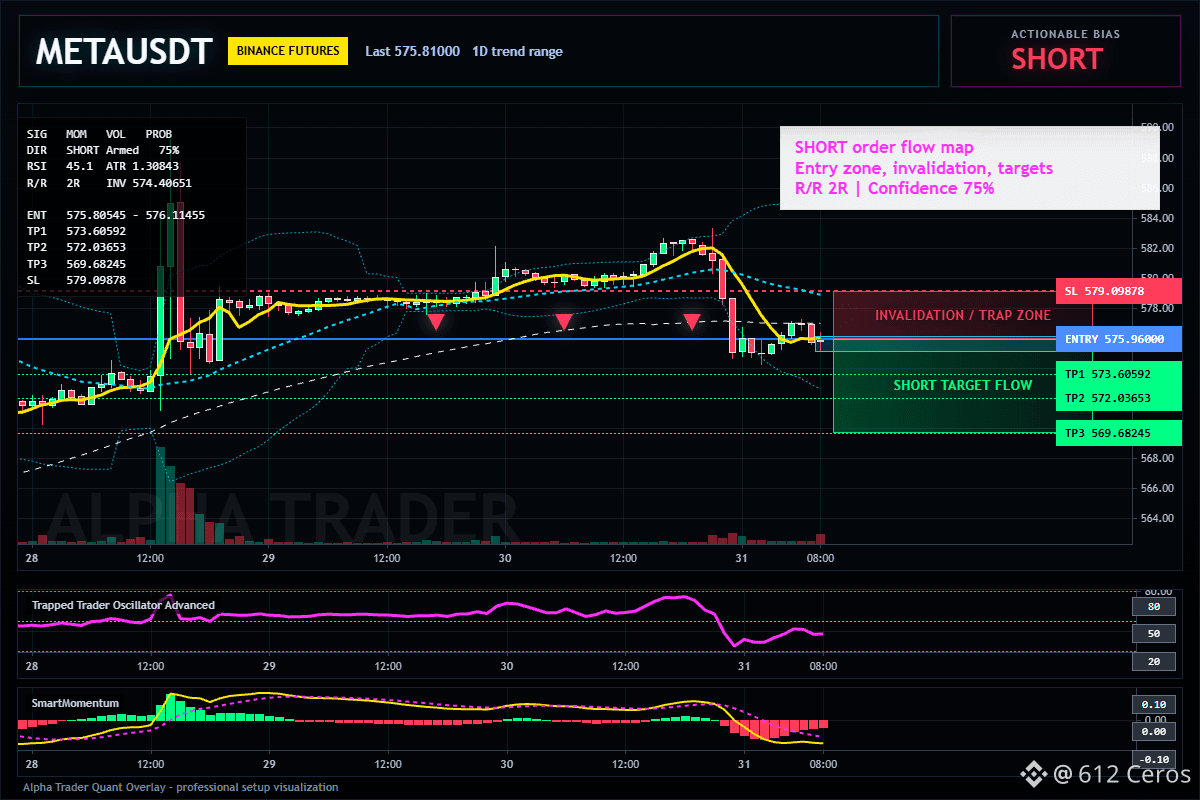
Task: Click the '30' date label under main chart
Action: [506, 558]
